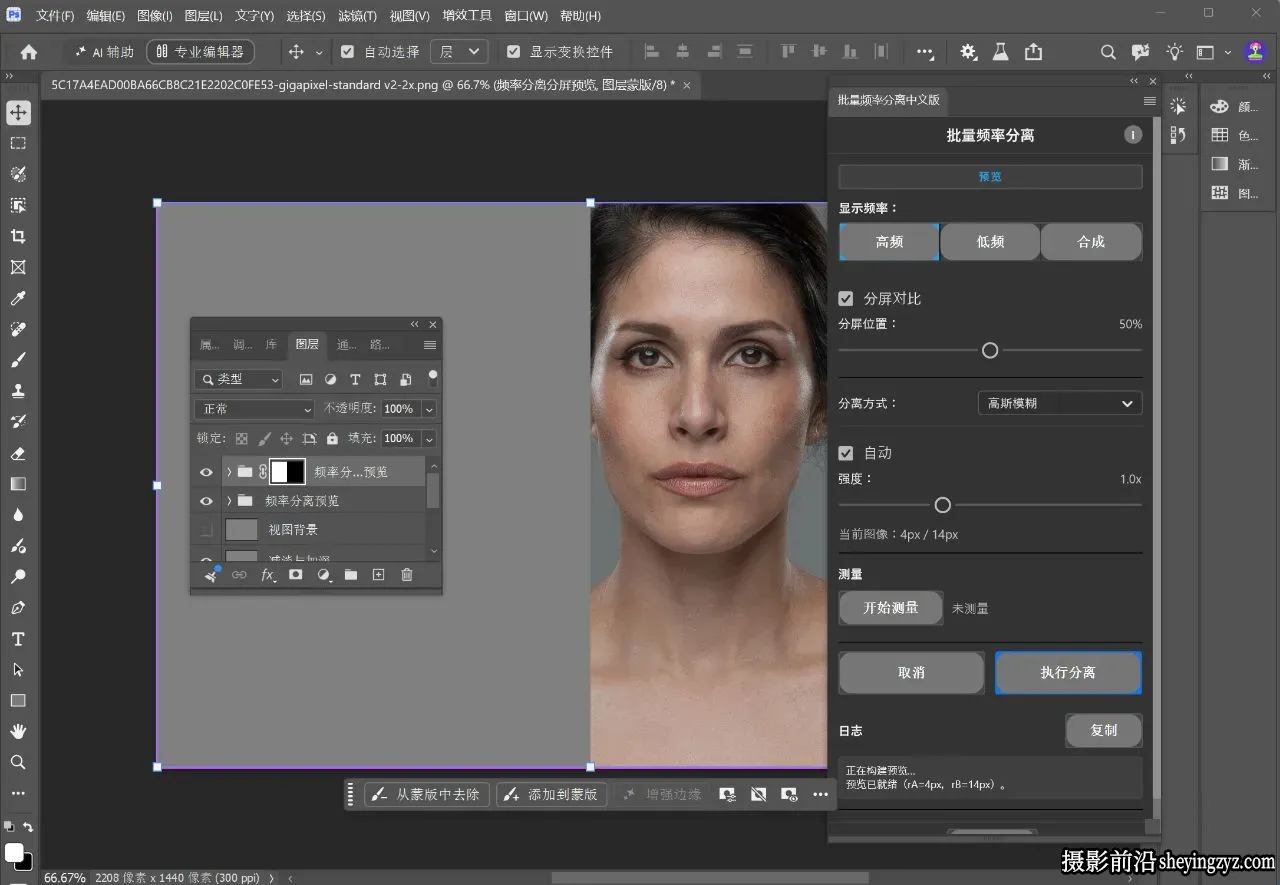Select the Hand tool
Screen dimensions: 1280x885
click(18, 731)
